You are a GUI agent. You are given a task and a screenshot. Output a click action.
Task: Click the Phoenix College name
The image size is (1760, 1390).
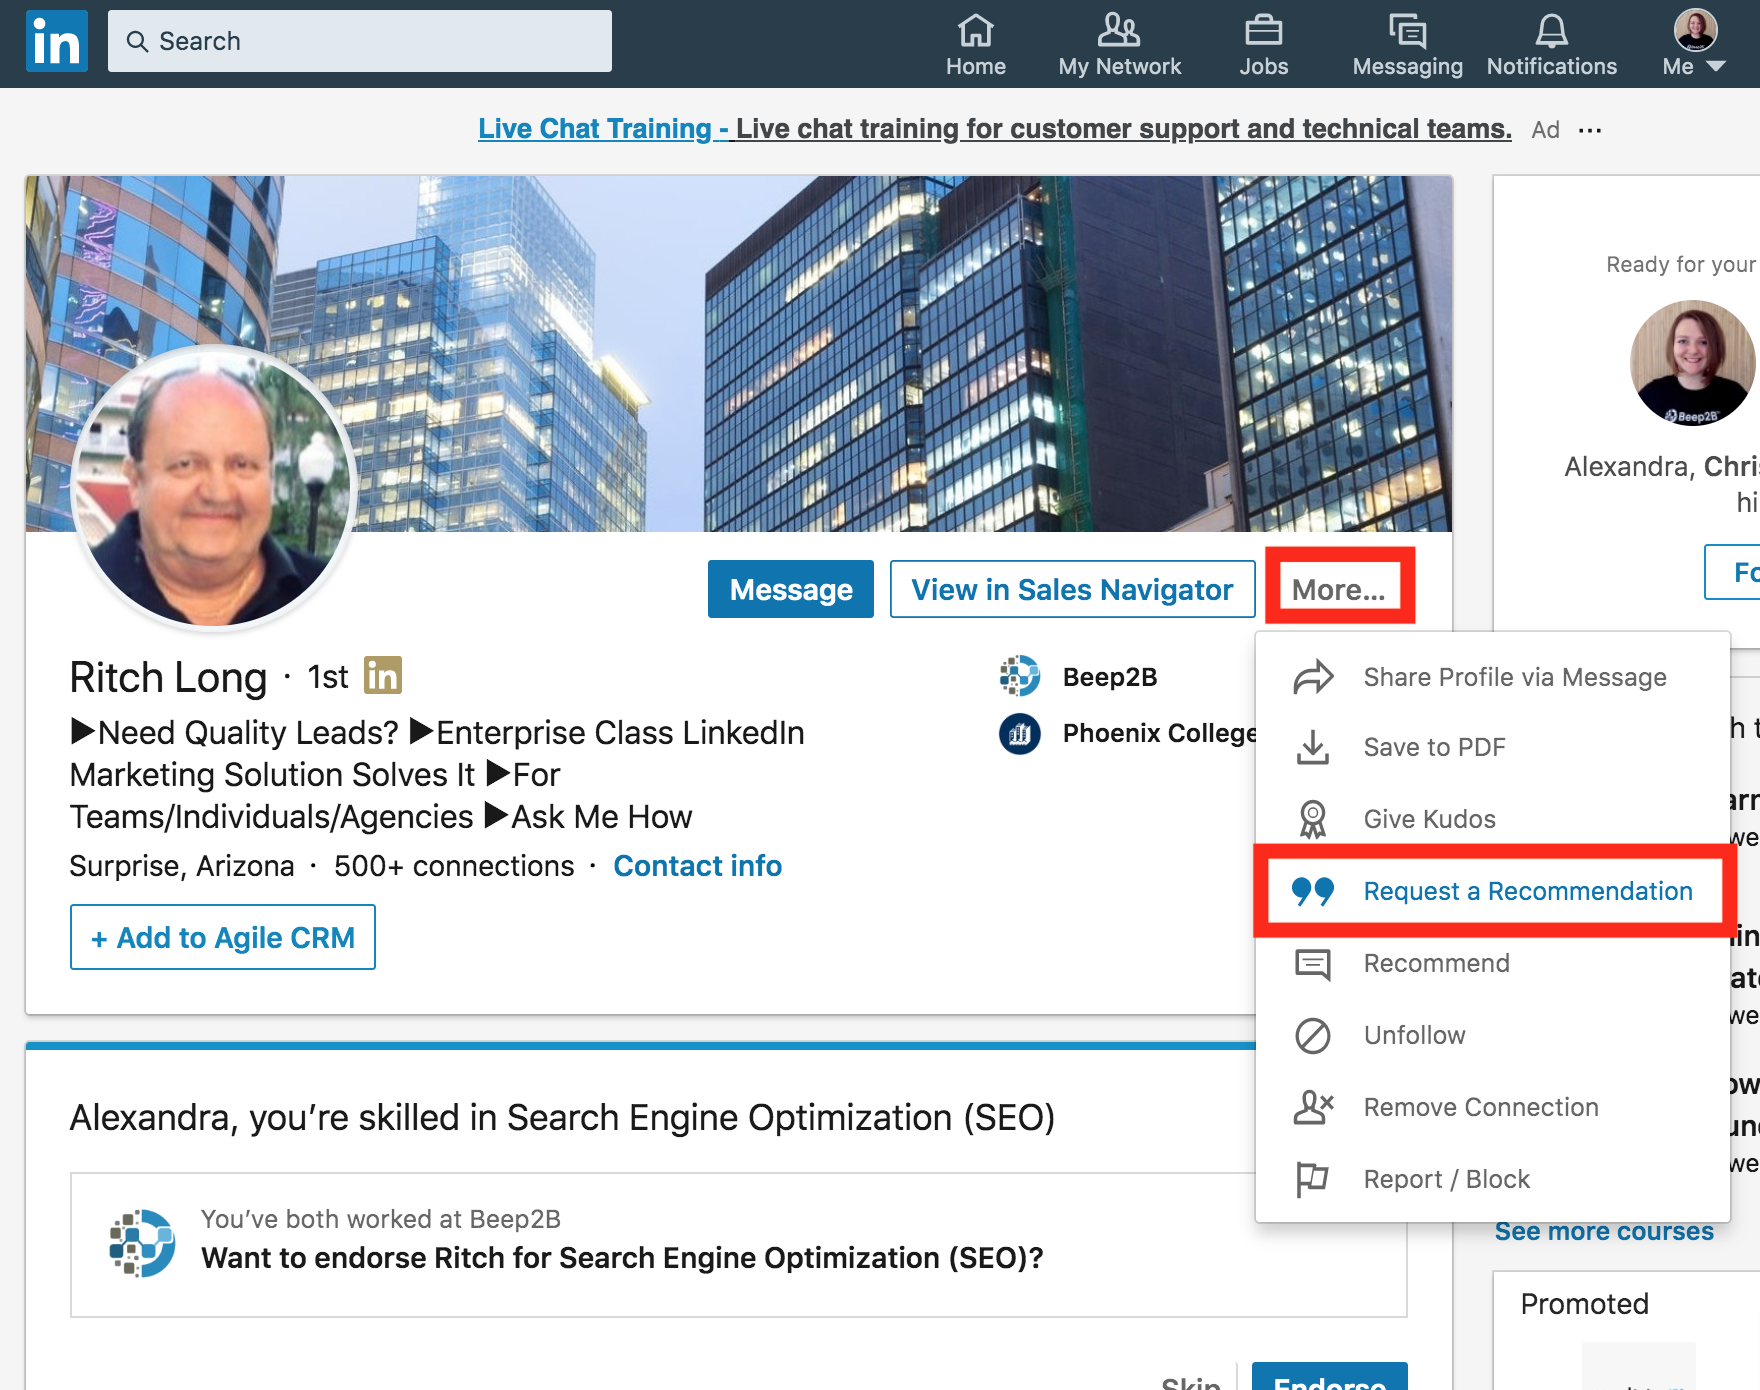point(1160,733)
